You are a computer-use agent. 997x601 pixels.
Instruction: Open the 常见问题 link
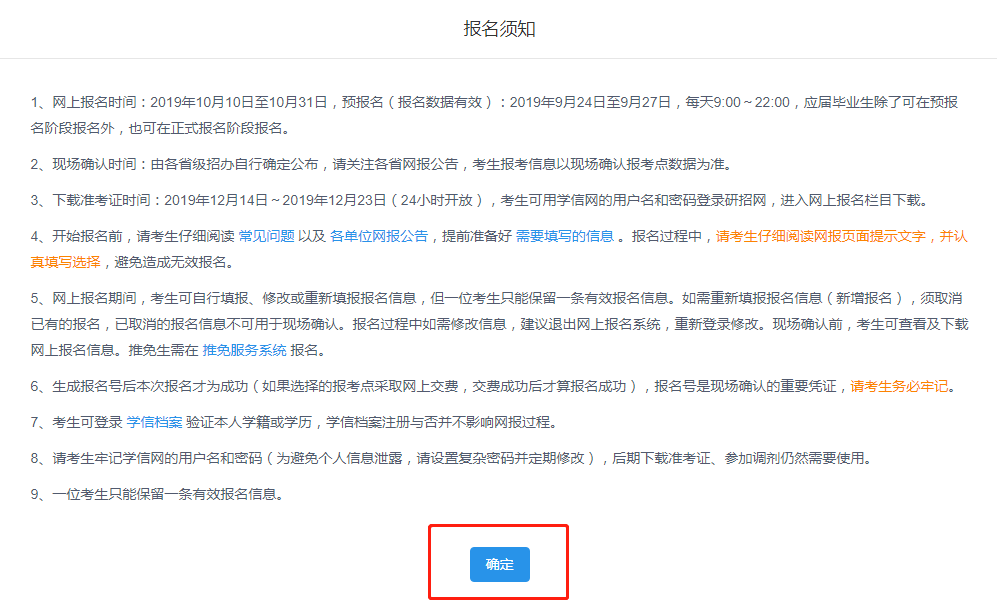(x=266, y=237)
